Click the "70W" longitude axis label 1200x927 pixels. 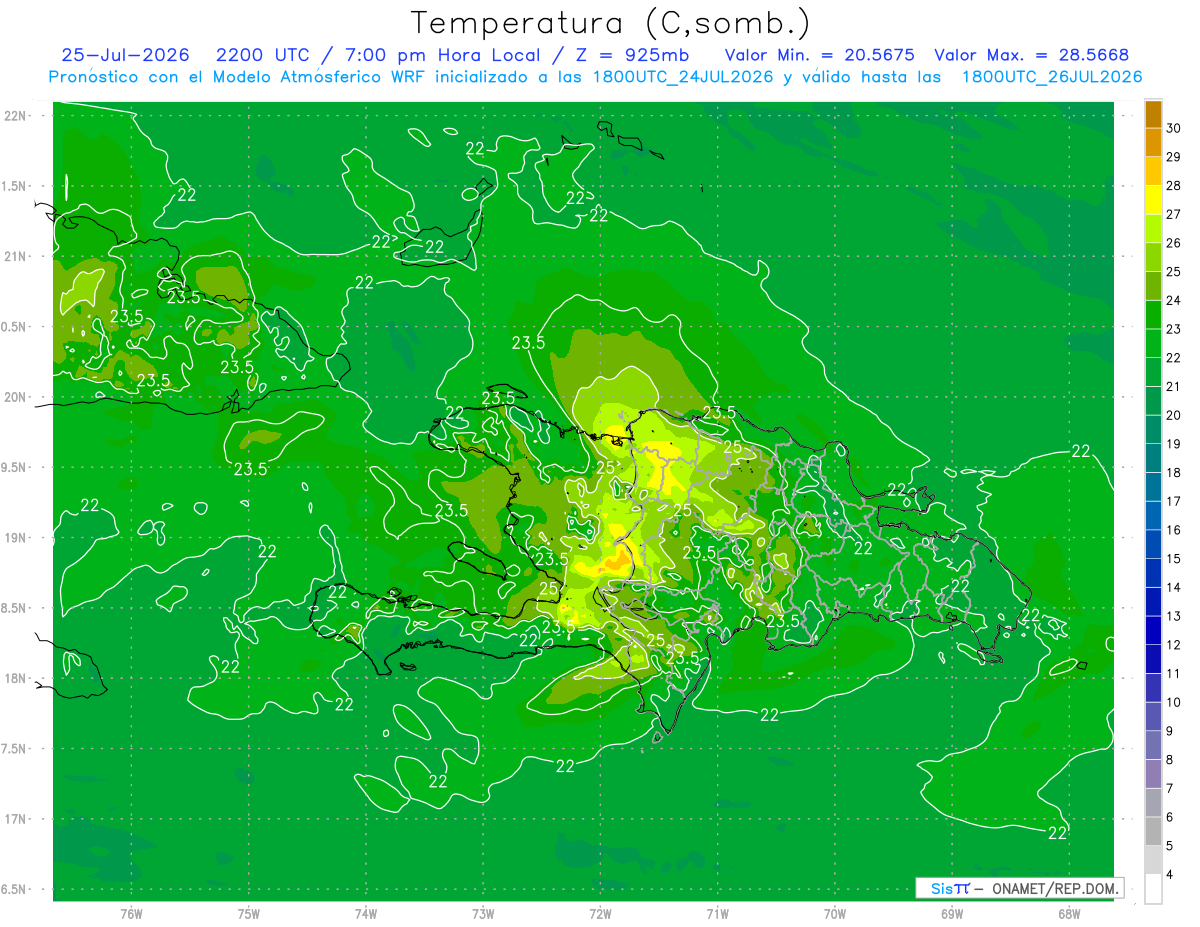click(x=835, y=913)
